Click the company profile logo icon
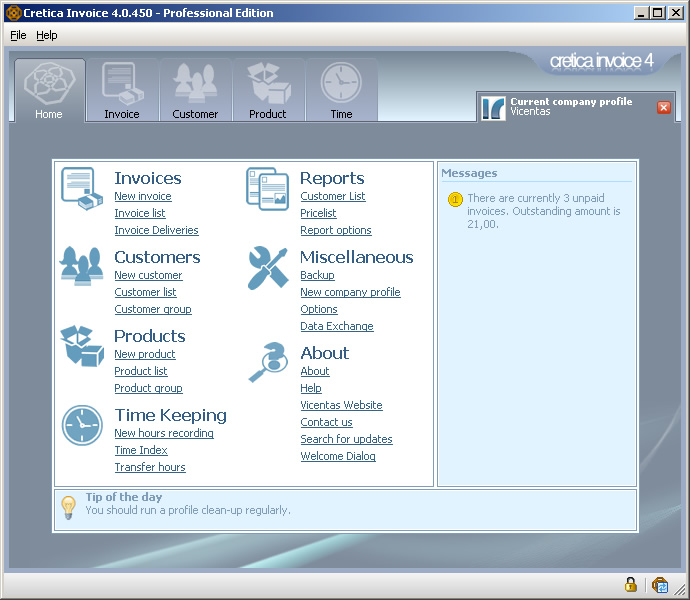The image size is (690, 600). coord(493,108)
